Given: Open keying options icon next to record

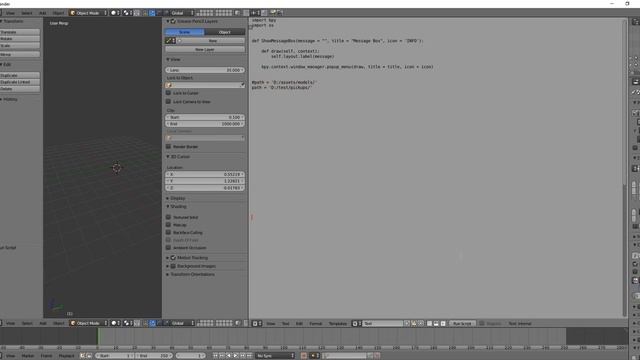Looking at the screenshot, I should pyautogui.click(x=314, y=356).
